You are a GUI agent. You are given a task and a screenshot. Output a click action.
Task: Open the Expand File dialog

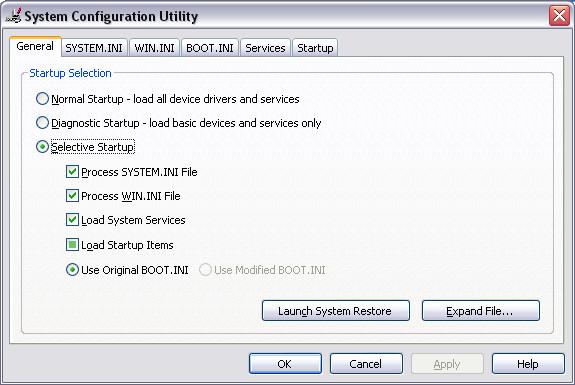point(481,311)
